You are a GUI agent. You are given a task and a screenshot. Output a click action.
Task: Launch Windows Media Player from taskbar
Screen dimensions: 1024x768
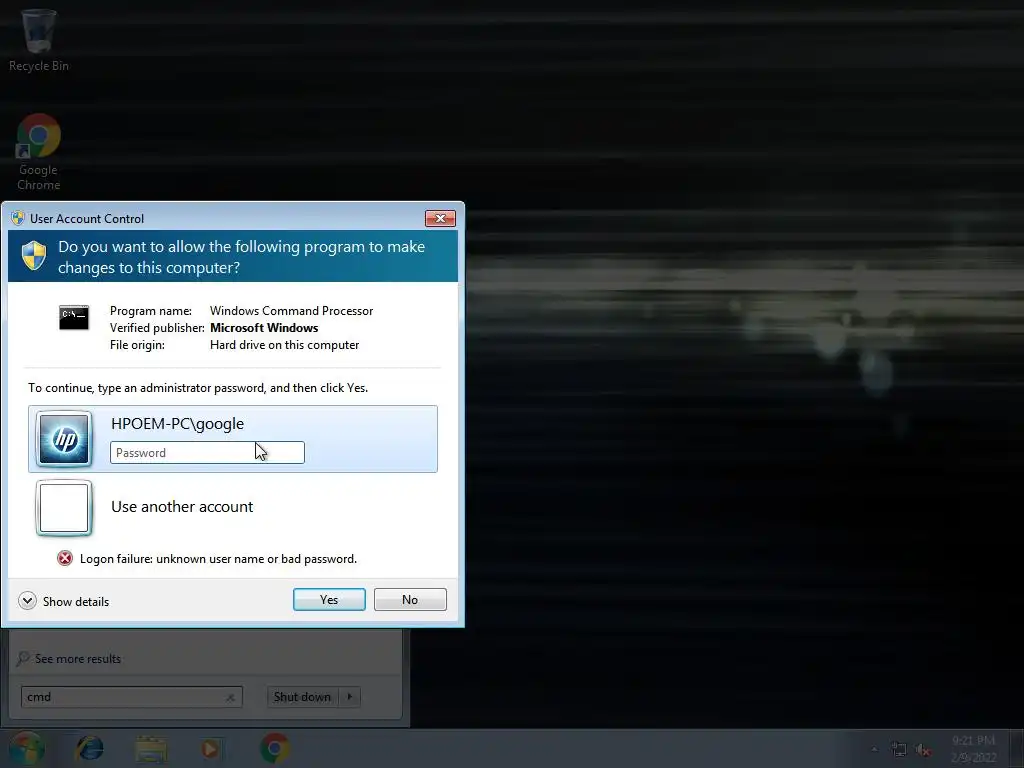tap(210, 749)
